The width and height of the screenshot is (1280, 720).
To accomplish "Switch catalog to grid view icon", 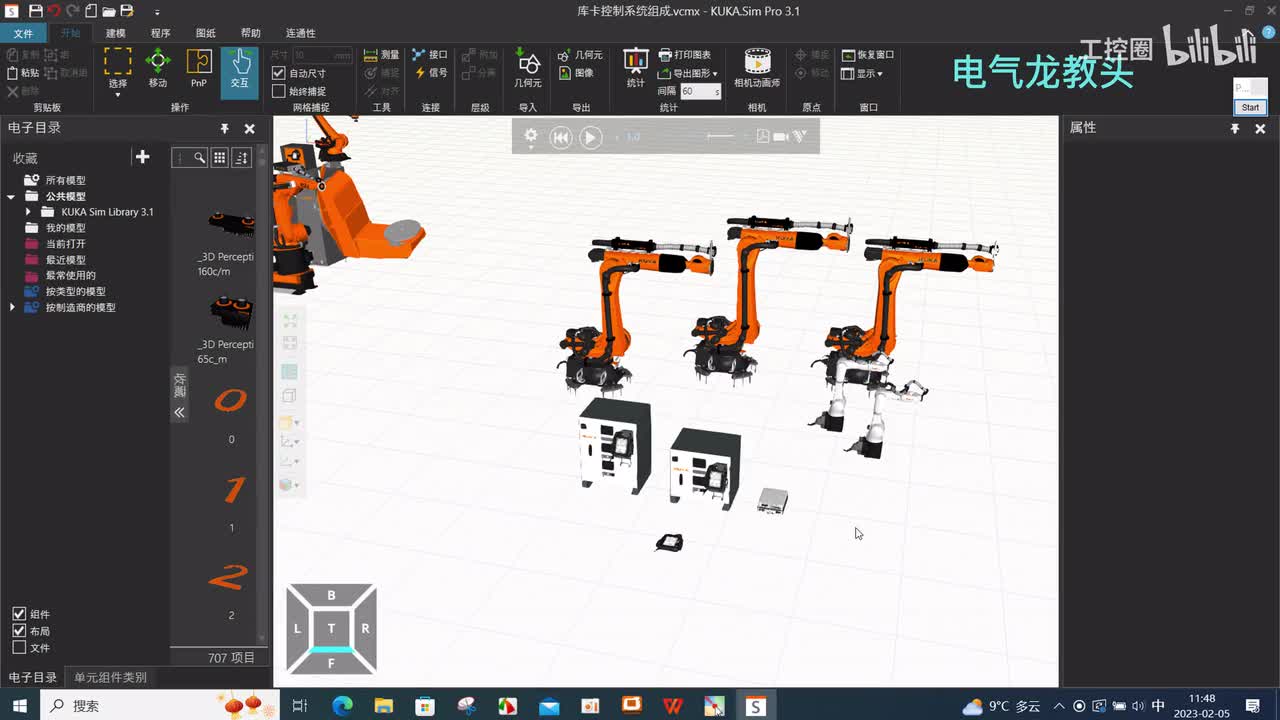I will (219, 158).
